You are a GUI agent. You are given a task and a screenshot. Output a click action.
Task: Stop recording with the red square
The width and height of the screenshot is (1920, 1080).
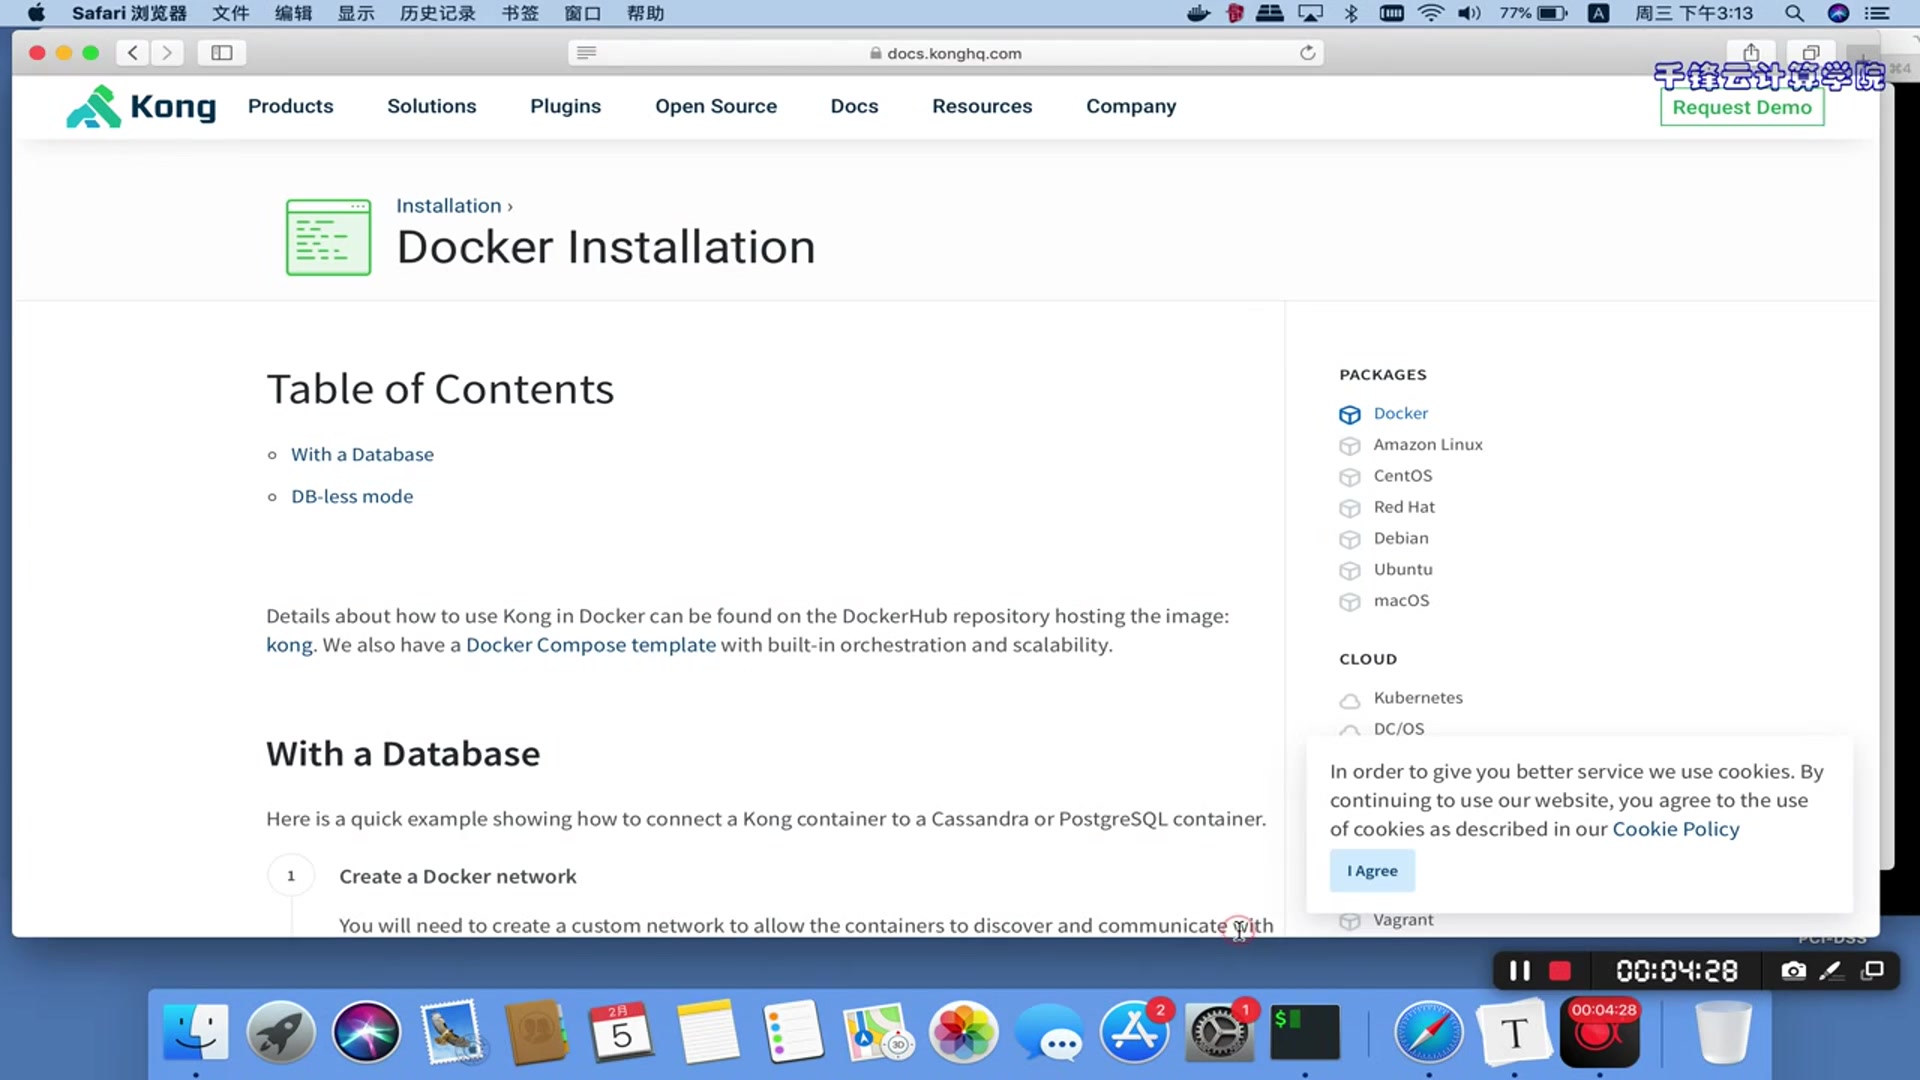(1559, 971)
